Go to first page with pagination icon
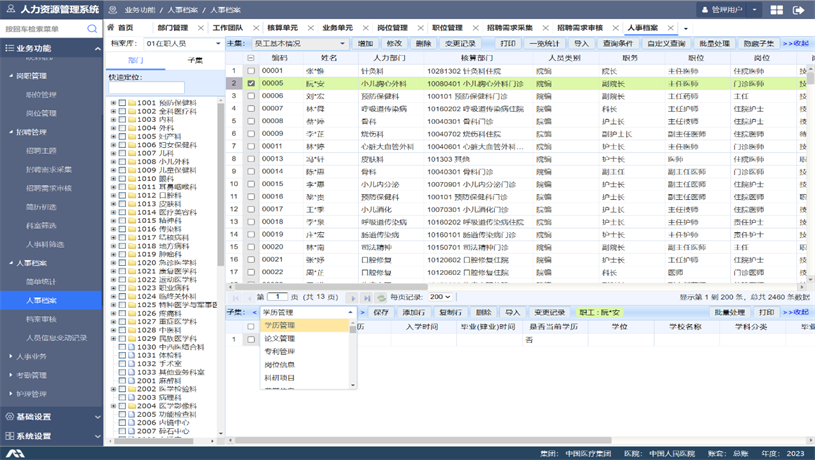 pos(235,298)
